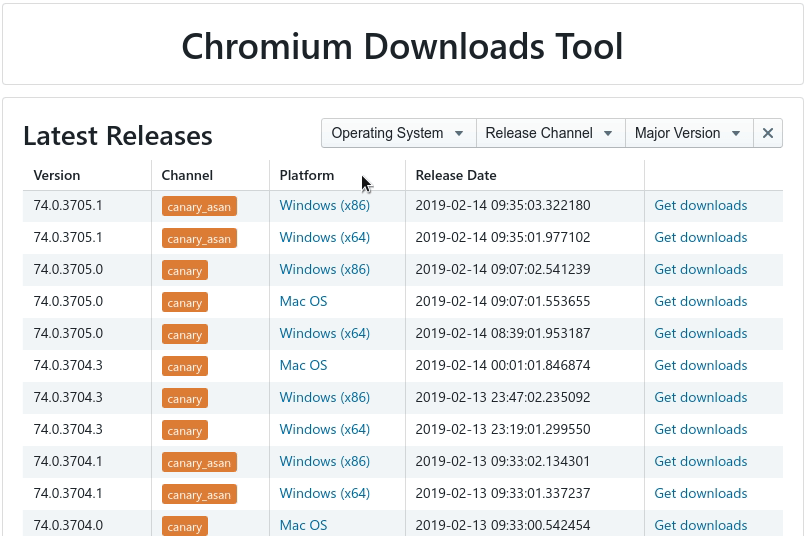Click canary badge for 74.0.3705.0 Mac OS
The image size is (810, 536).
click(x=184, y=303)
